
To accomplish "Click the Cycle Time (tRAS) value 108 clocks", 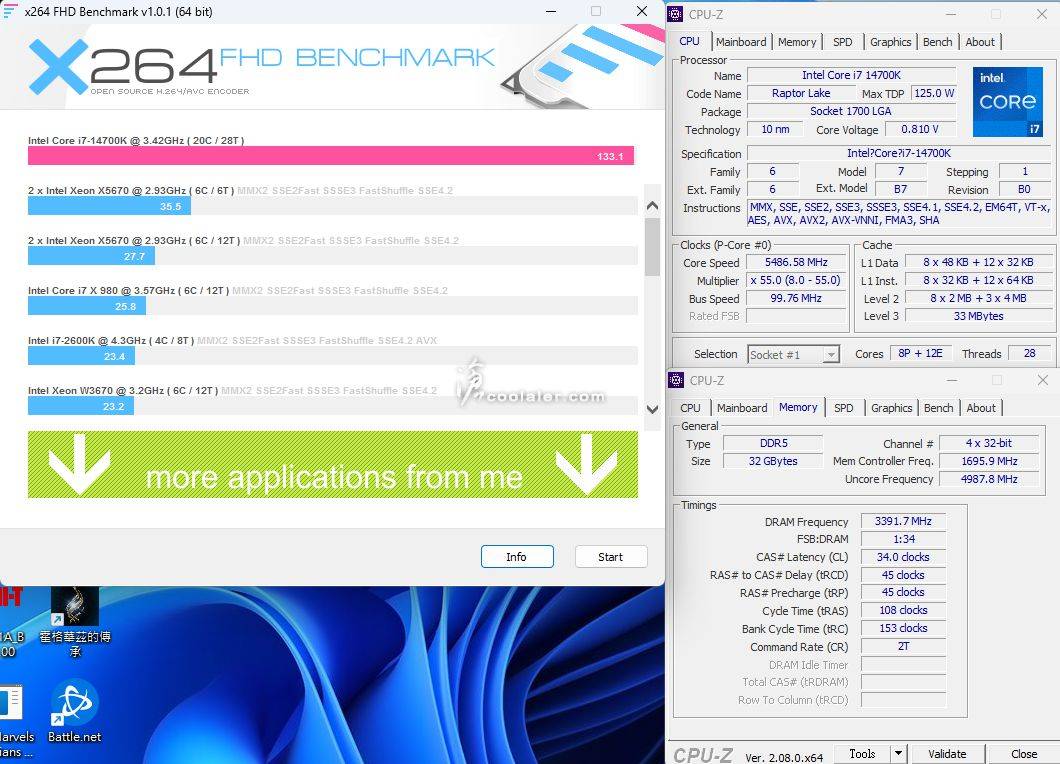I will tap(903, 611).
